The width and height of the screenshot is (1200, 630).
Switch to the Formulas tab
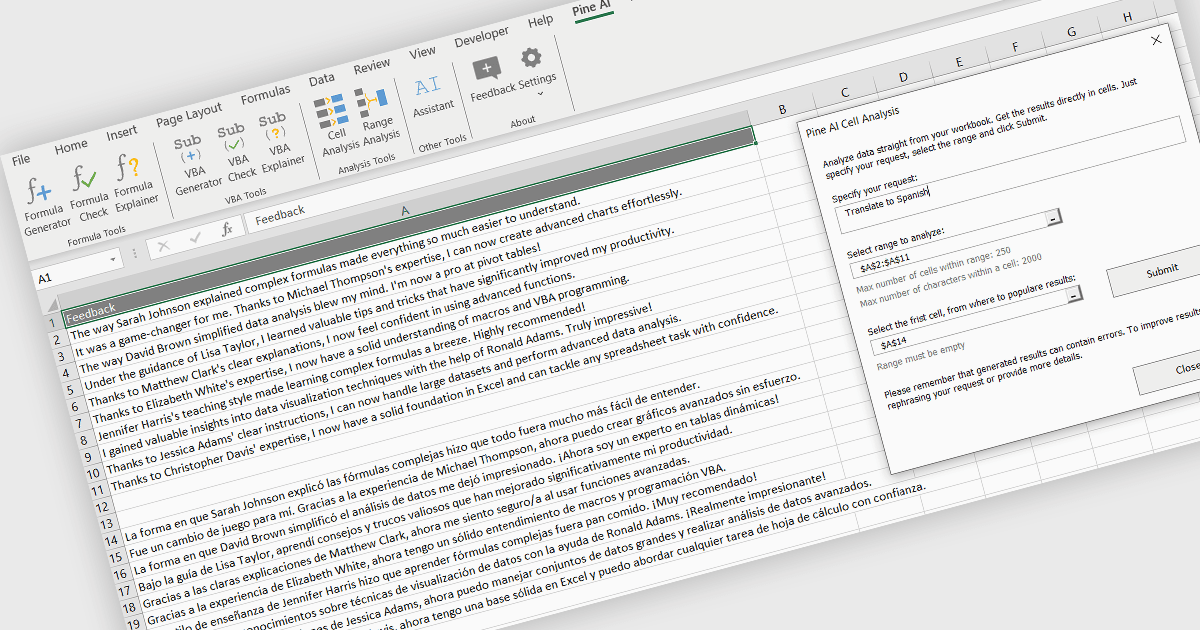[x=265, y=95]
